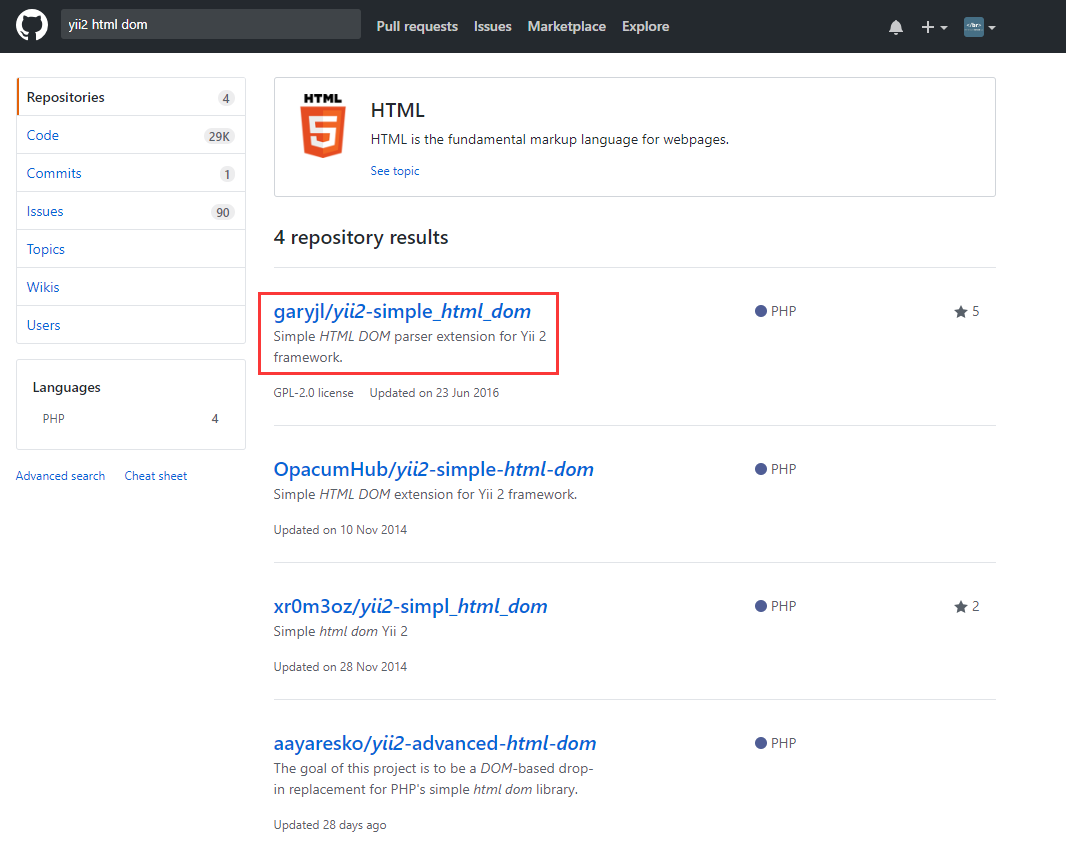Go to Marketplace in the header
Viewport: 1066px width, 841px height.
566,27
